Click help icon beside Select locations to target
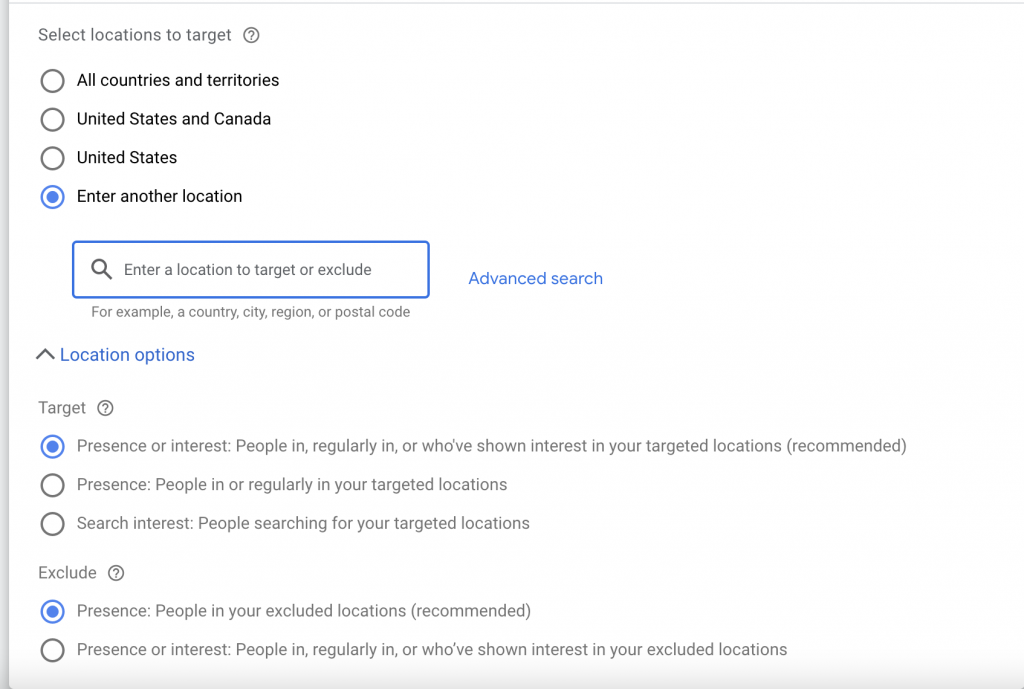 (252, 35)
